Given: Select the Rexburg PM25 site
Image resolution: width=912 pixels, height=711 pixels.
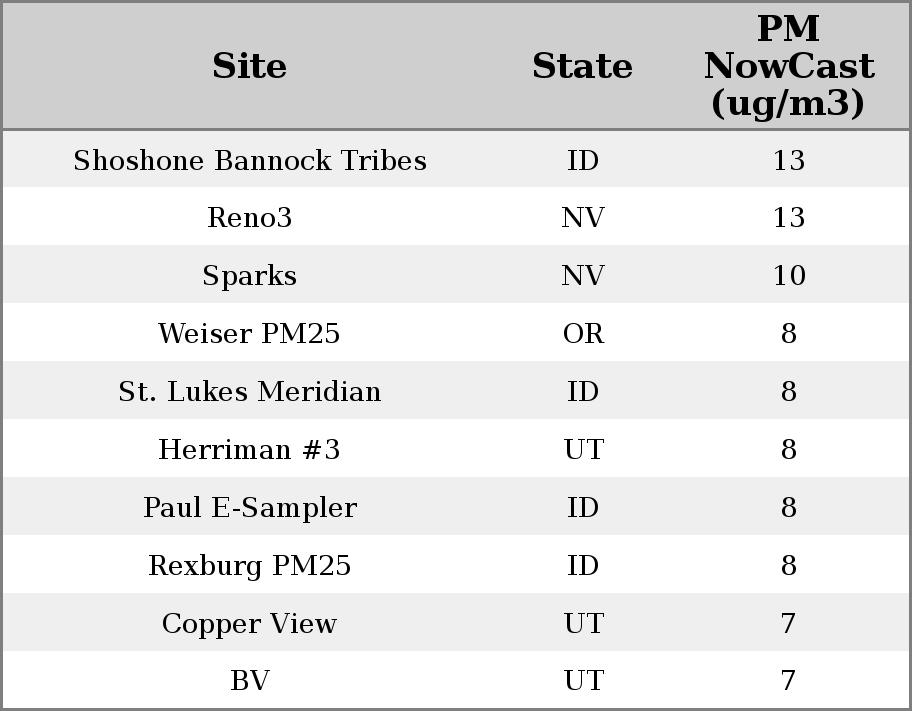Looking at the screenshot, I should (249, 566).
